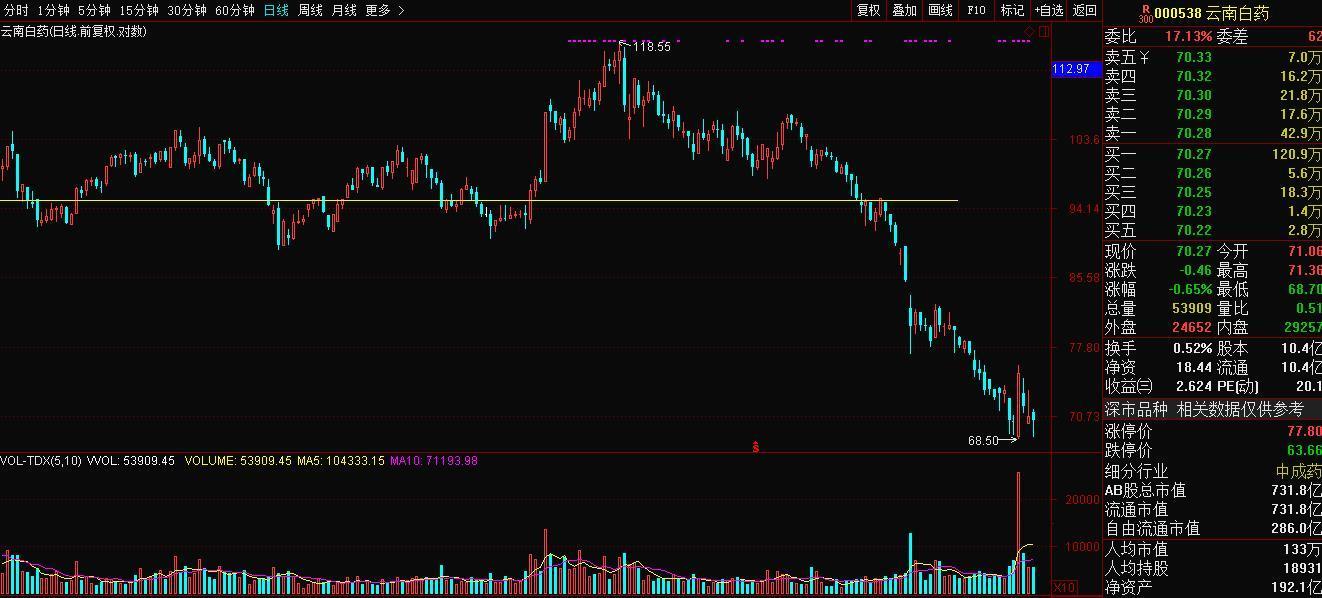Add stock to watchlist with +自选

pos(1049,10)
